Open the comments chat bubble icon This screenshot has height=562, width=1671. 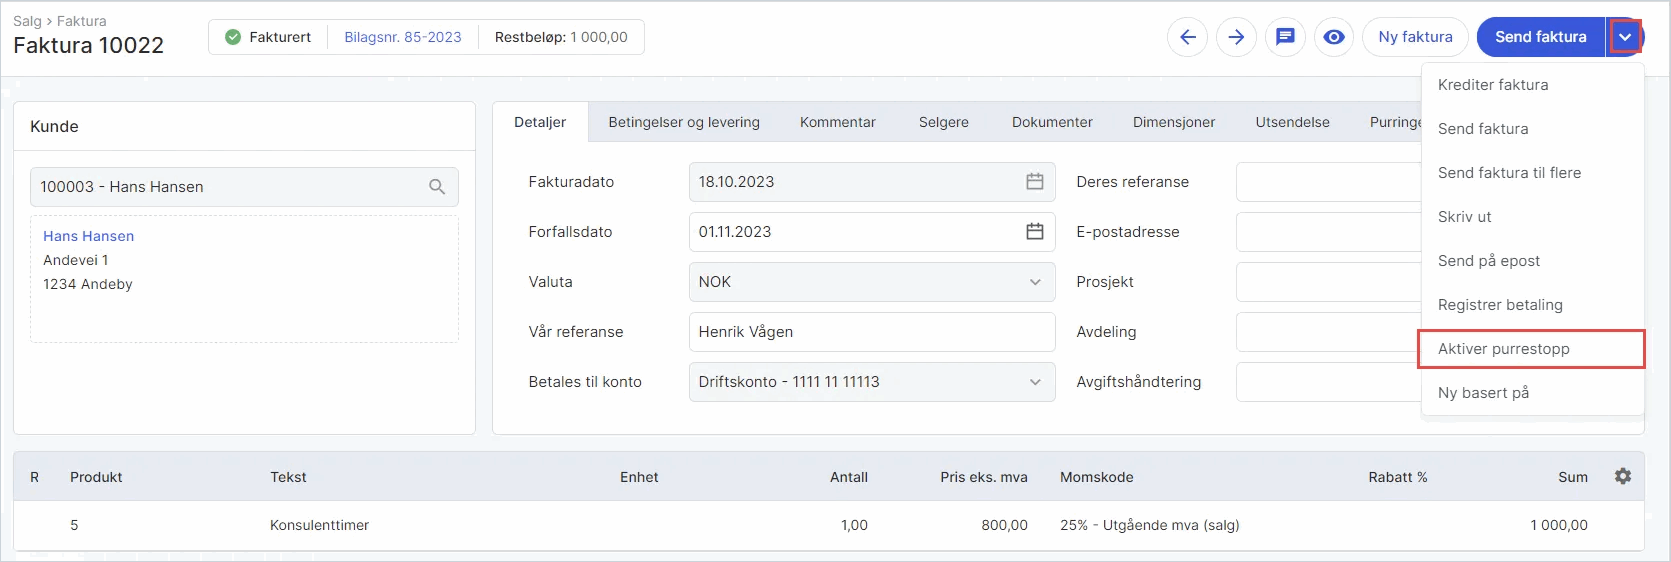pyautogui.click(x=1285, y=37)
